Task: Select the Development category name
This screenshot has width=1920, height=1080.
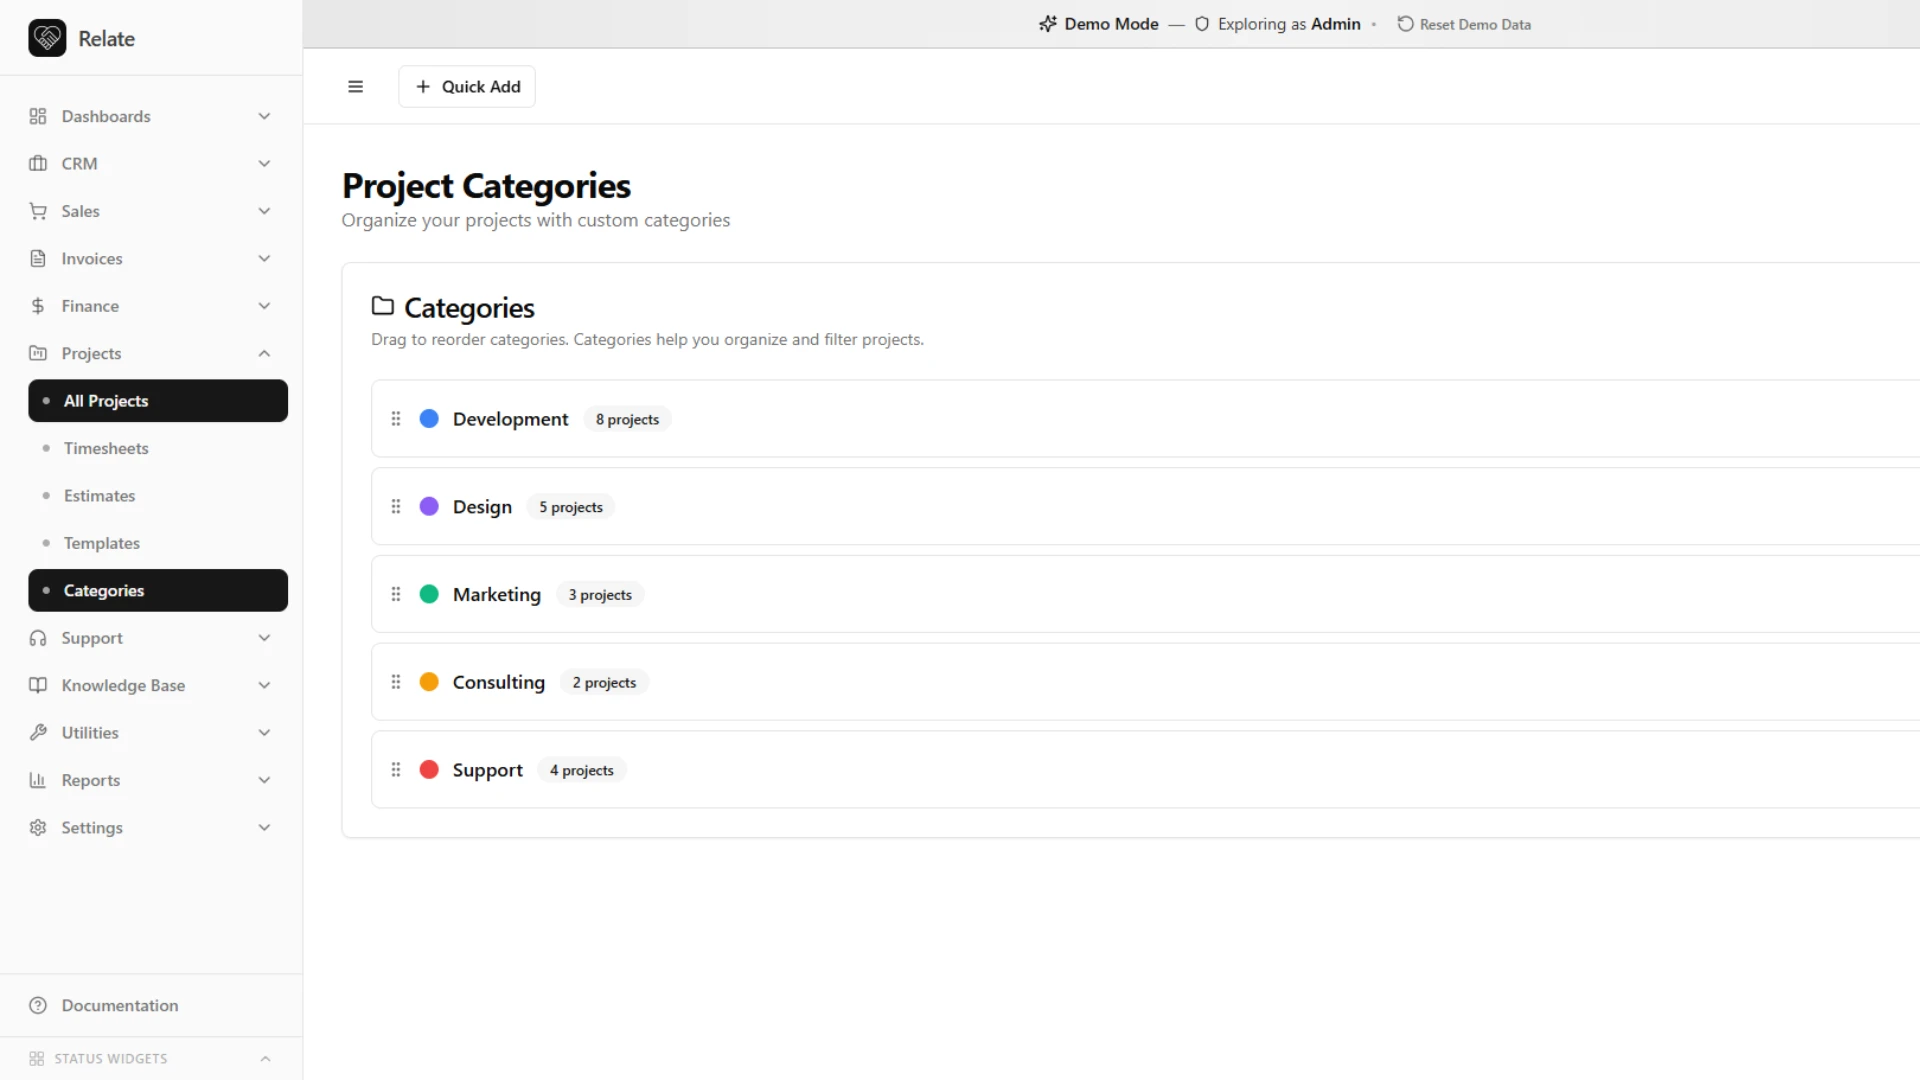Action: click(510, 419)
